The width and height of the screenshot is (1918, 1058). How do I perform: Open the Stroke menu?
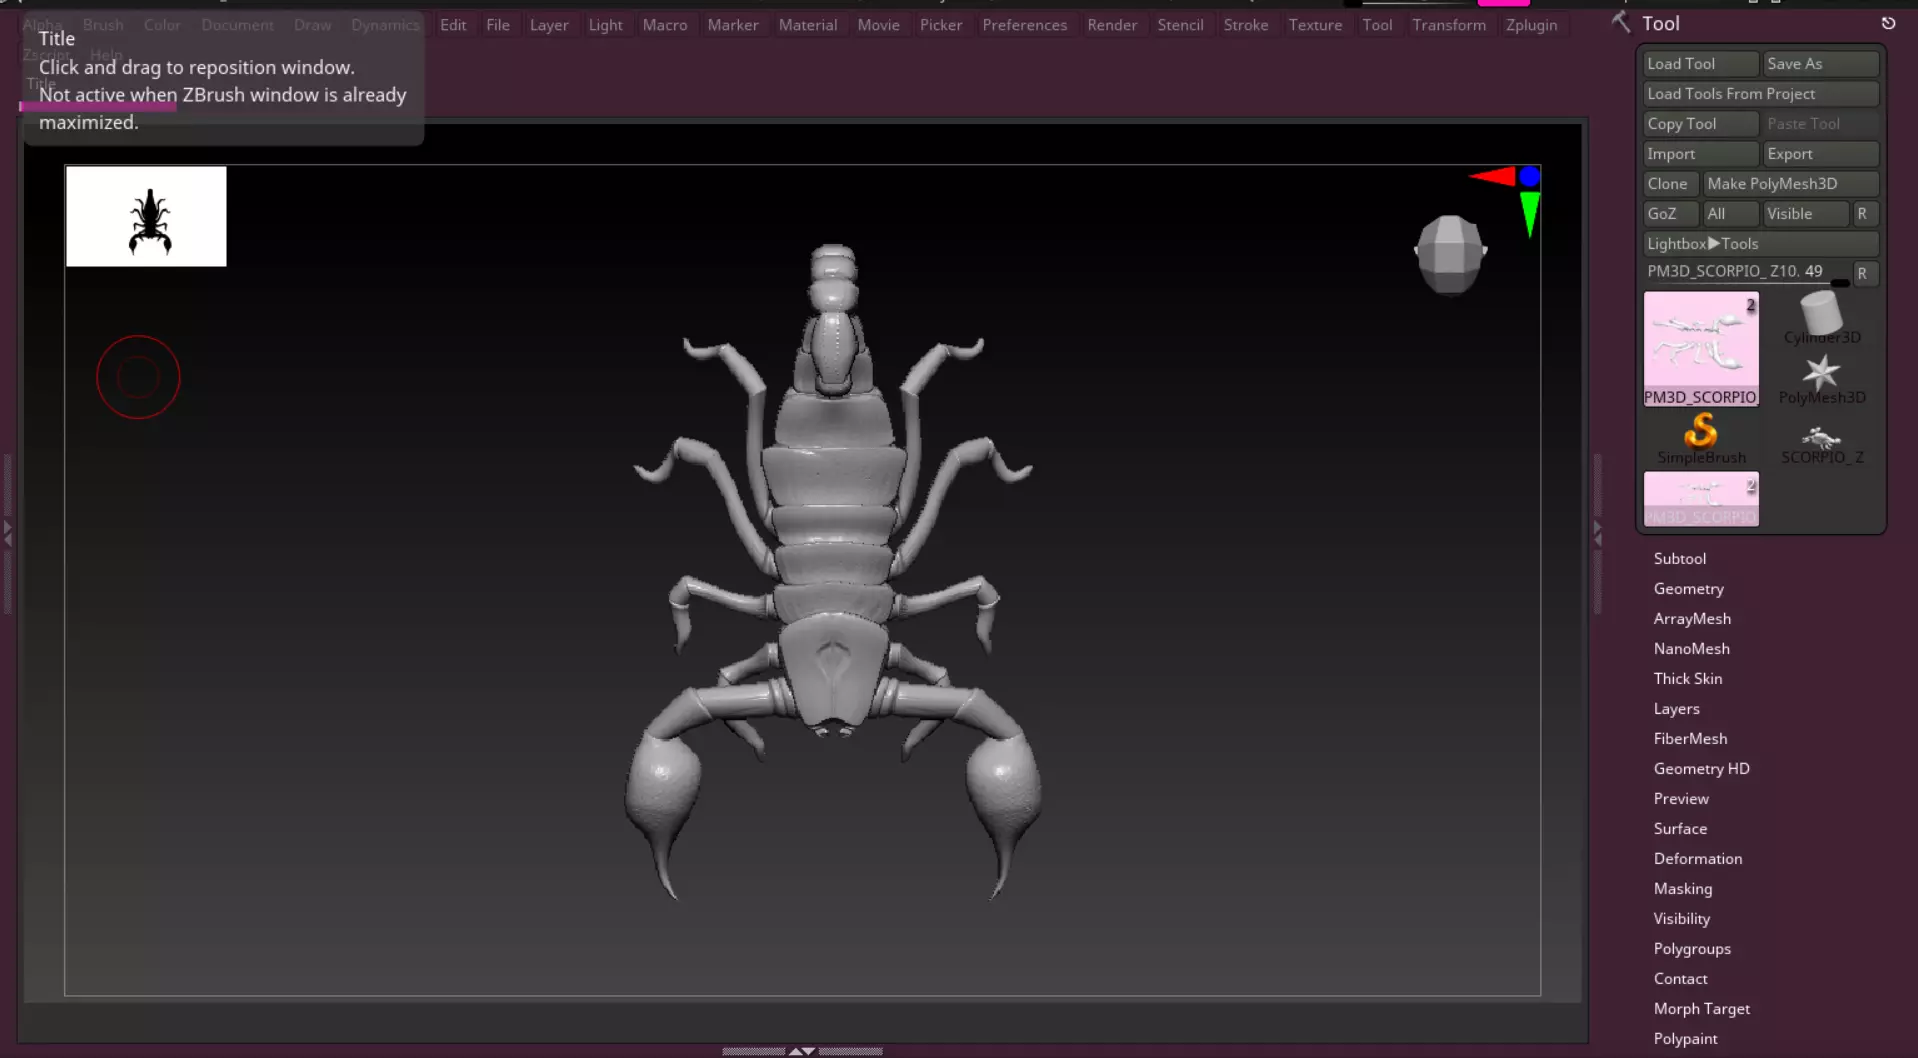[1246, 25]
